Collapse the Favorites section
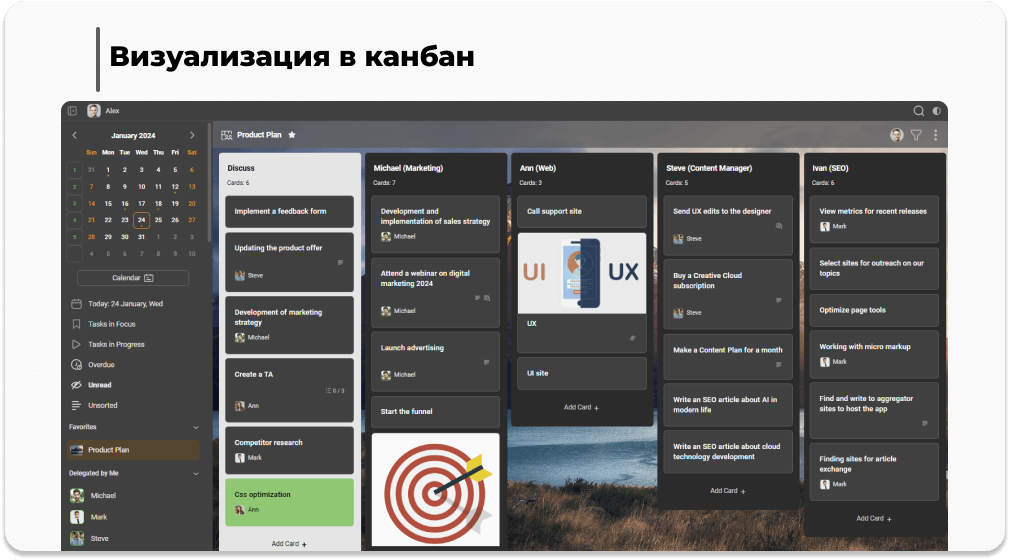1010x560 pixels. [196, 427]
